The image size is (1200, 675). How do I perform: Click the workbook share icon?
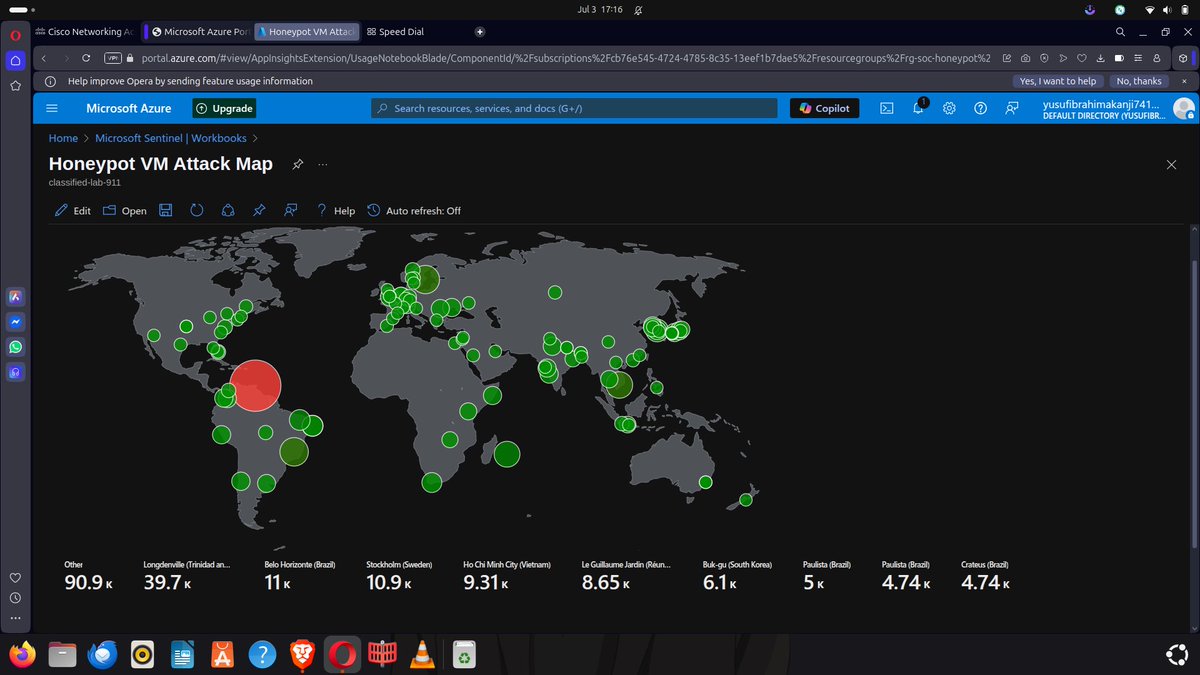click(228, 210)
